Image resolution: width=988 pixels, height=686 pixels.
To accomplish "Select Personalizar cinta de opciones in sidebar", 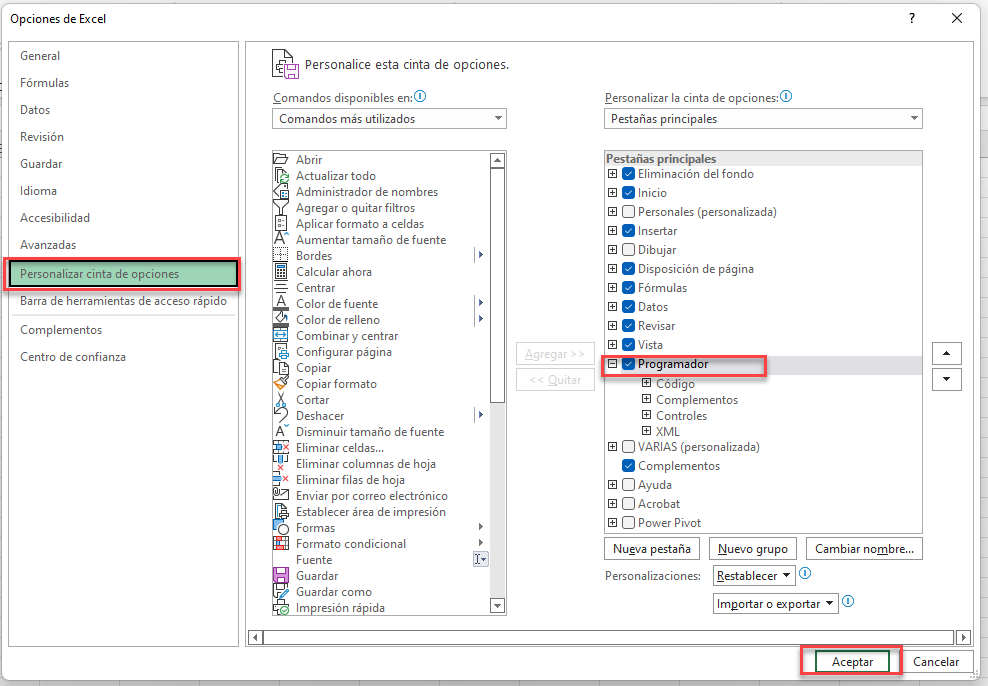I will 123,274.
